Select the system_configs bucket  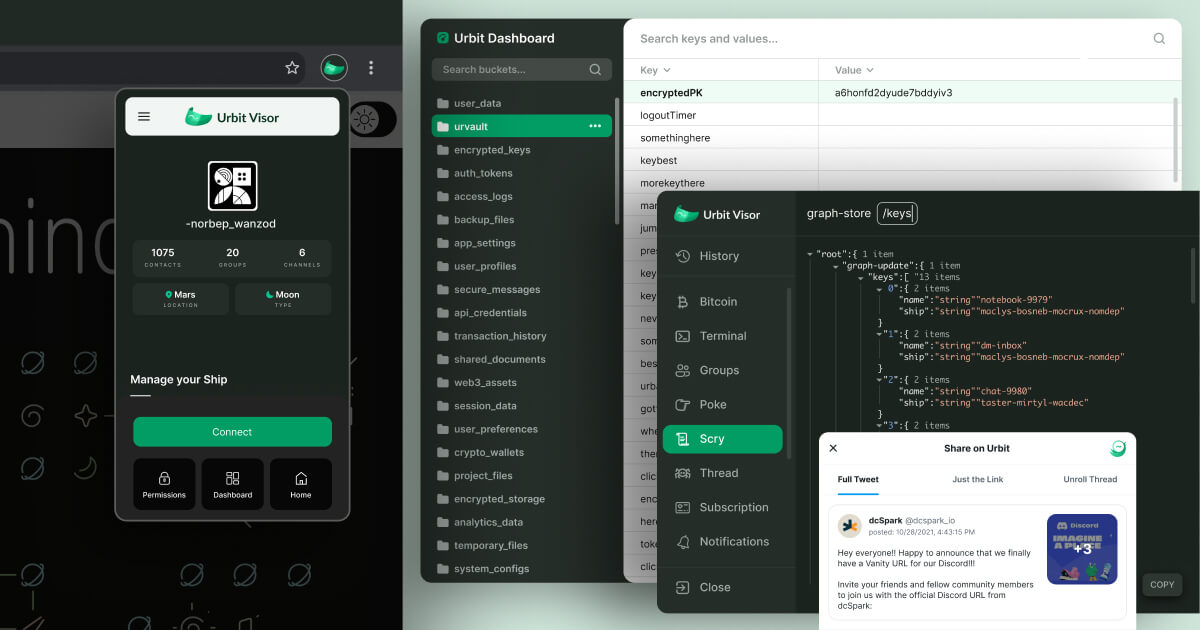(521, 569)
